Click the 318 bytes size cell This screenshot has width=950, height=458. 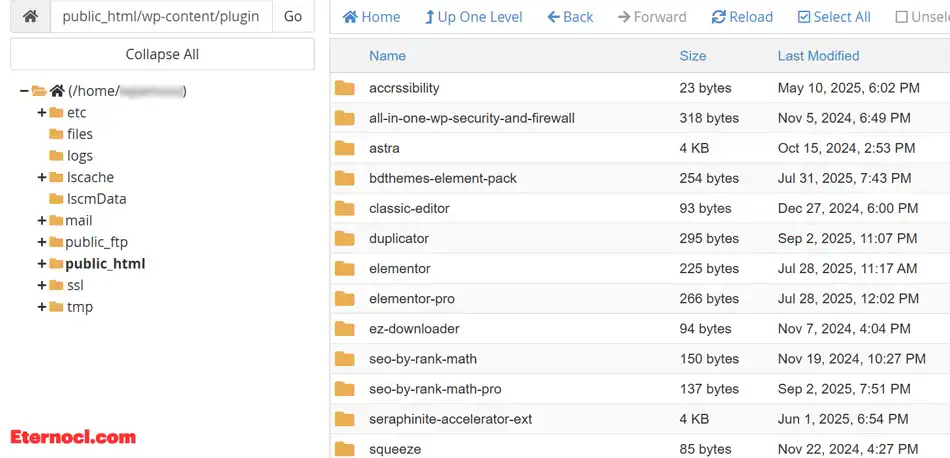click(x=709, y=118)
